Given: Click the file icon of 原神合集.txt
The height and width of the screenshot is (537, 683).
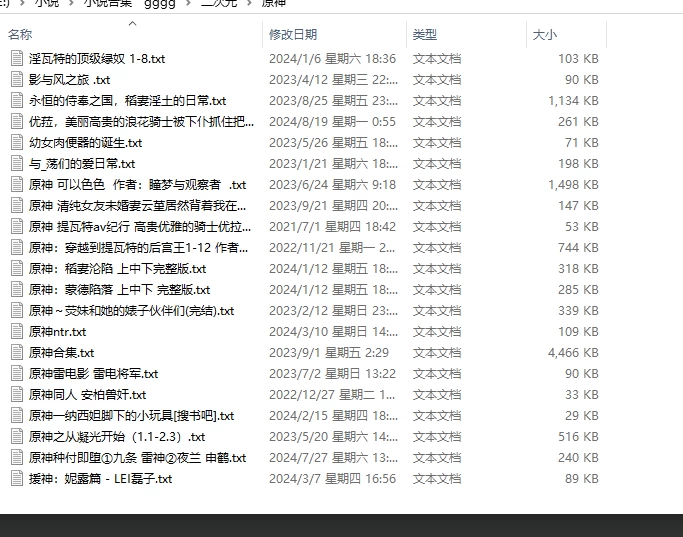Looking at the screenshot, I should tap(17, 352).
